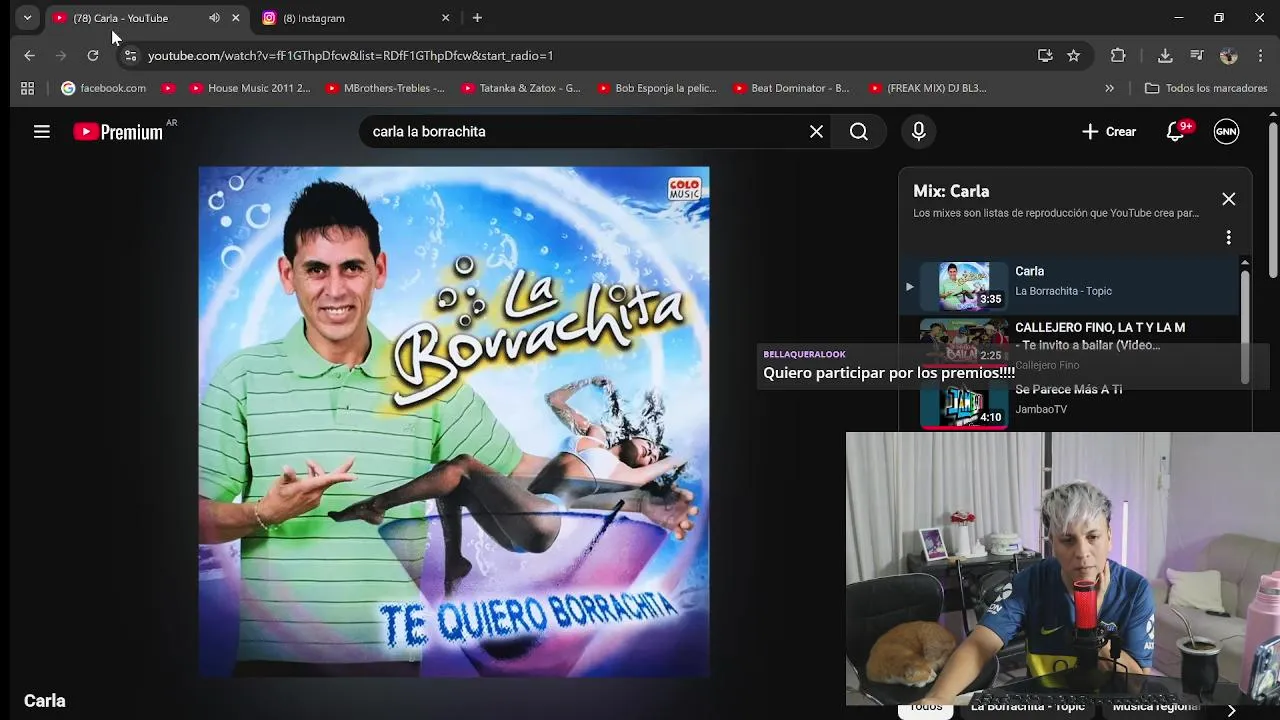
Task: Bookmark this page with star icon
Action: pyautogui.click(x=1073, y=56)
